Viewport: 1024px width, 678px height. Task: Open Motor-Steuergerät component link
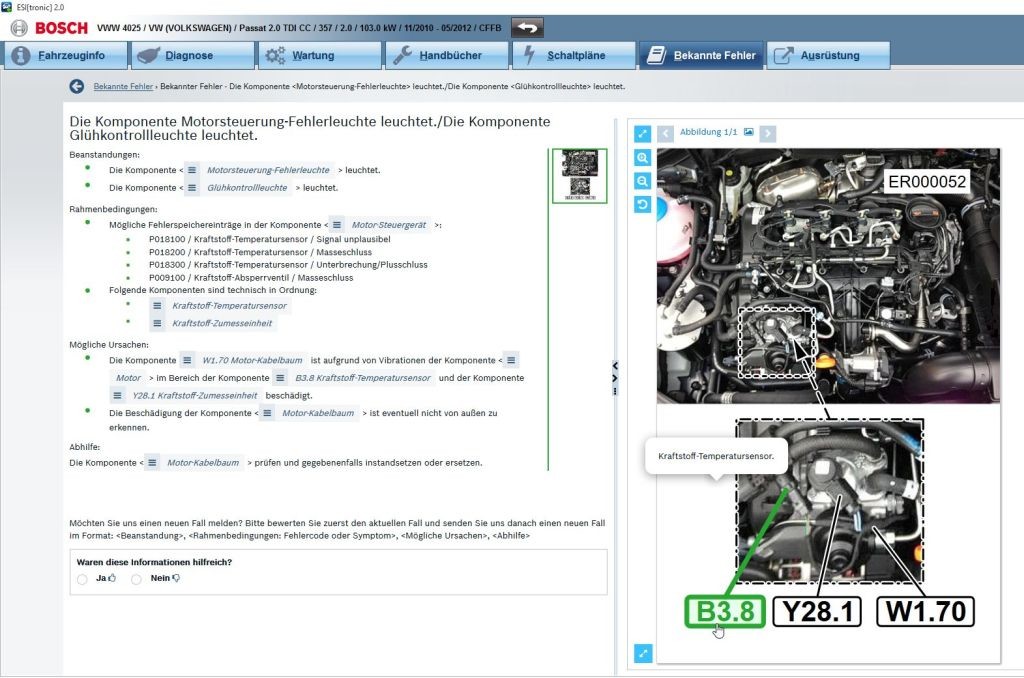389,225
